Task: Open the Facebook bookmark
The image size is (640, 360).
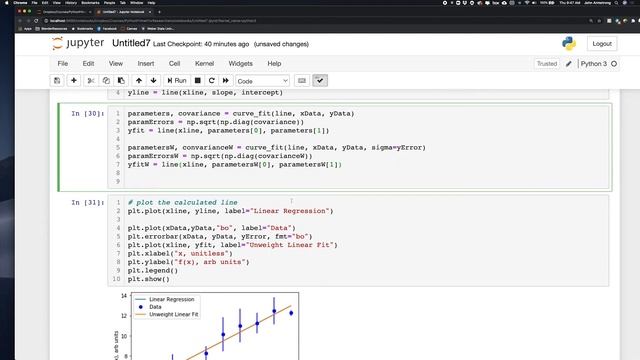Action: [107, 29]
